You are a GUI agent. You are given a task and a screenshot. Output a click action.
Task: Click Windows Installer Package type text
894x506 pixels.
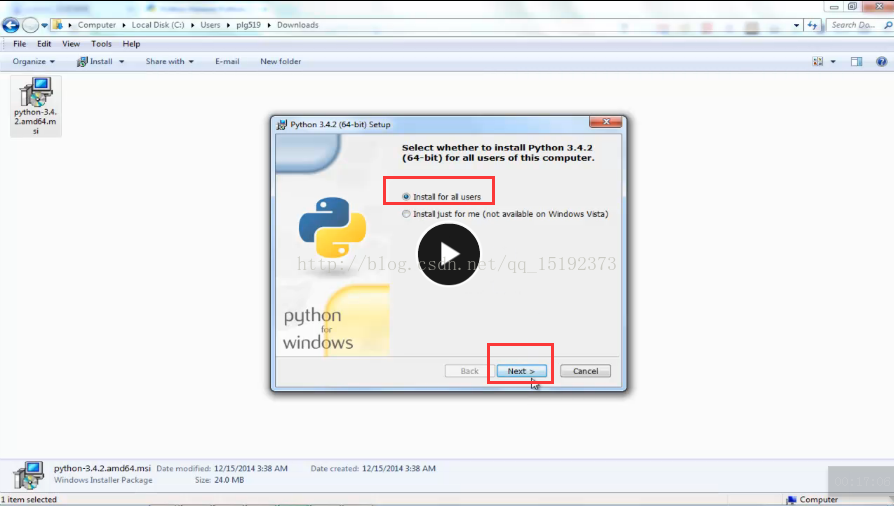pyautogui.click(x=103, y=480)
